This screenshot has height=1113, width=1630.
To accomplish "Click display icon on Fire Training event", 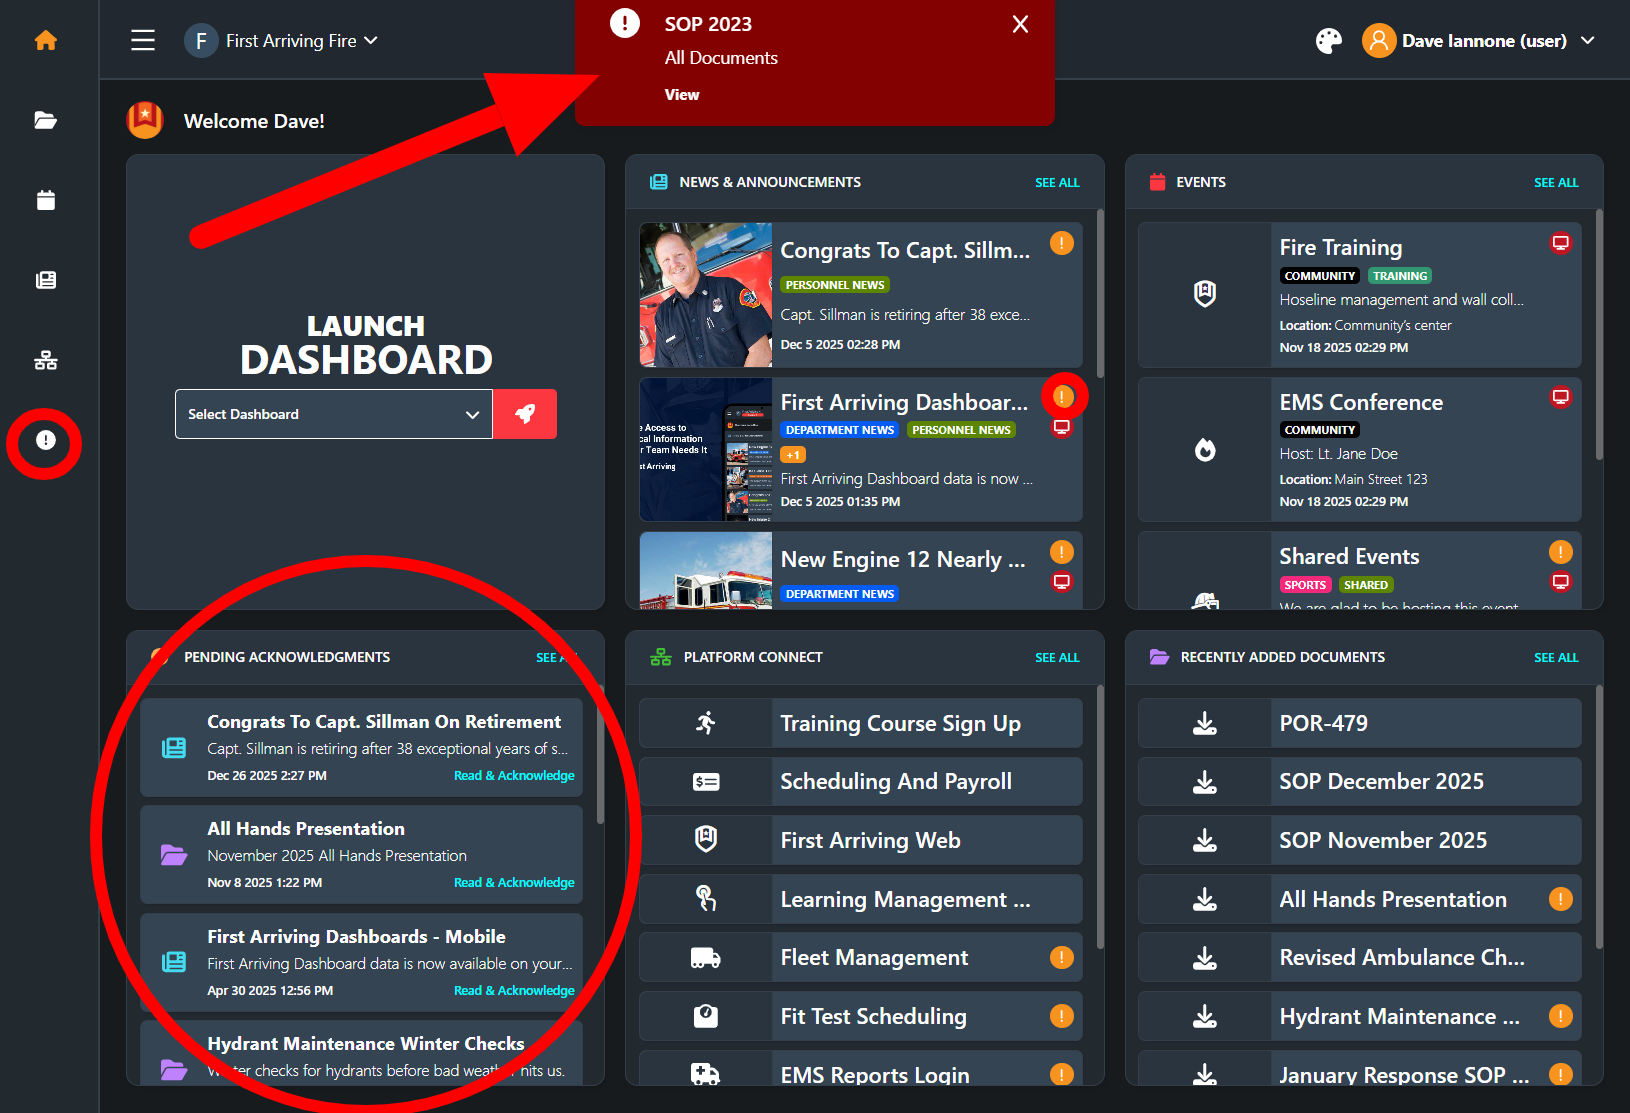I will coord(1560,243).
